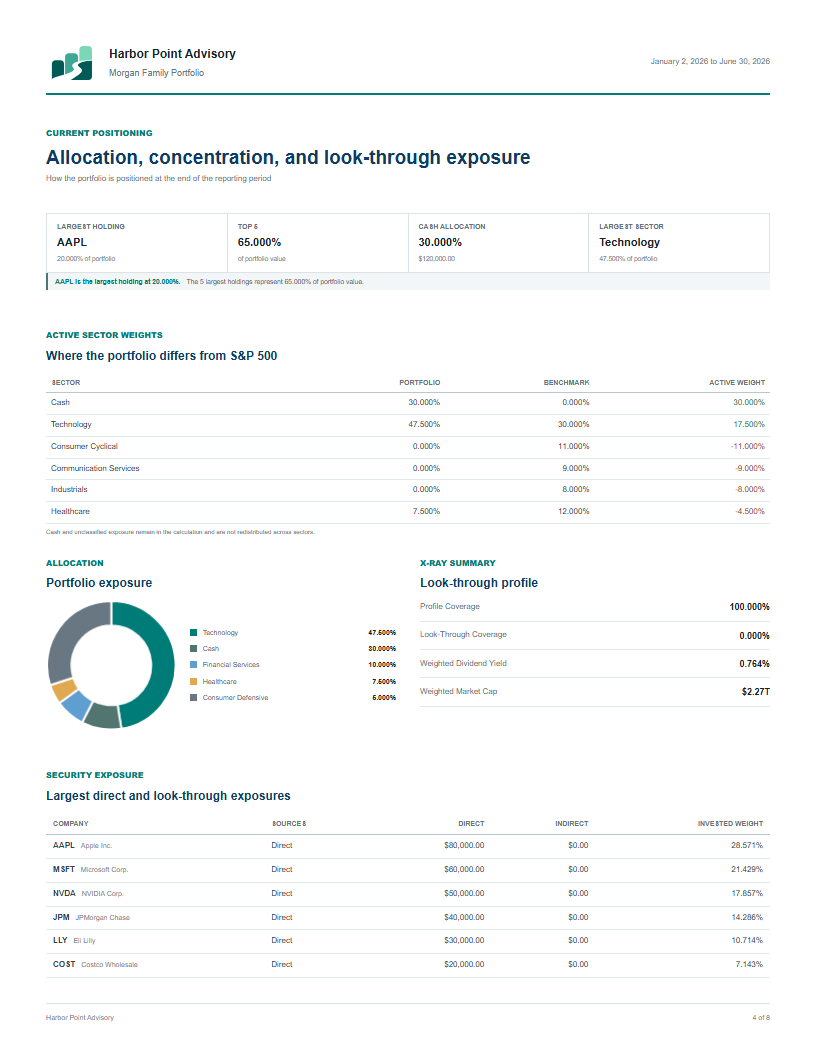
Task: Click the Weighted Dividend Yield value '0.764%'
Action: click(x=754, y=664)
